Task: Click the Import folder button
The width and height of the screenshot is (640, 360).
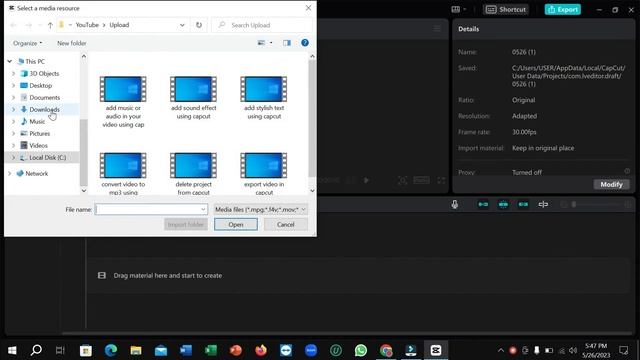Action: 186,224
